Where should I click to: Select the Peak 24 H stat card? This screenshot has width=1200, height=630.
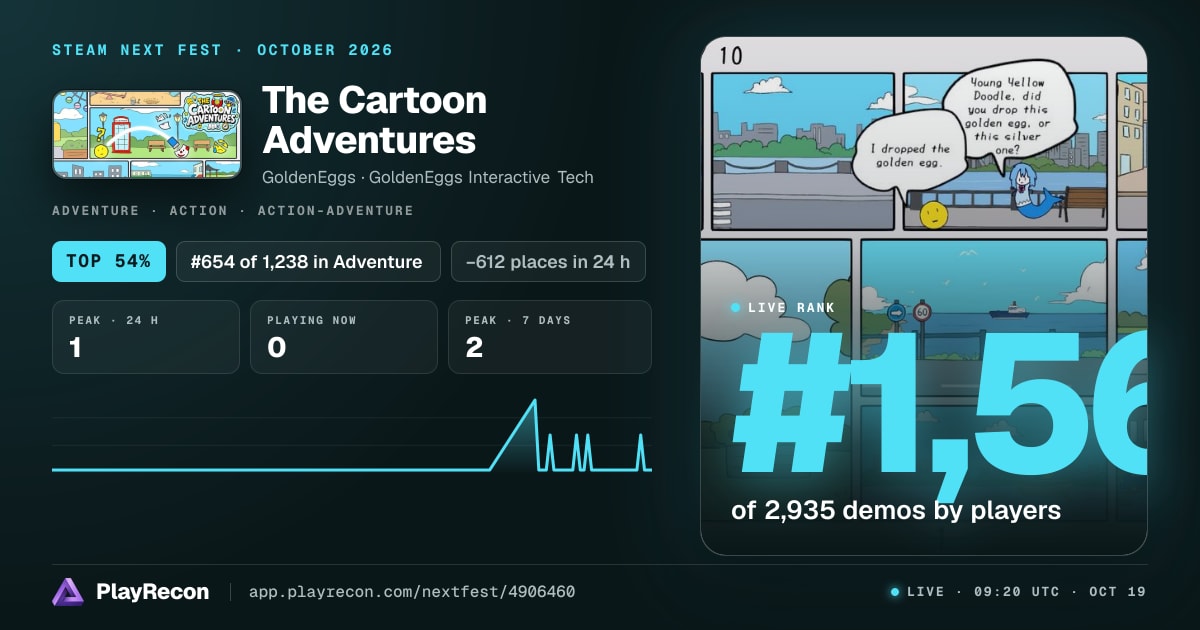pyautogui.click(x=146, y=337)
